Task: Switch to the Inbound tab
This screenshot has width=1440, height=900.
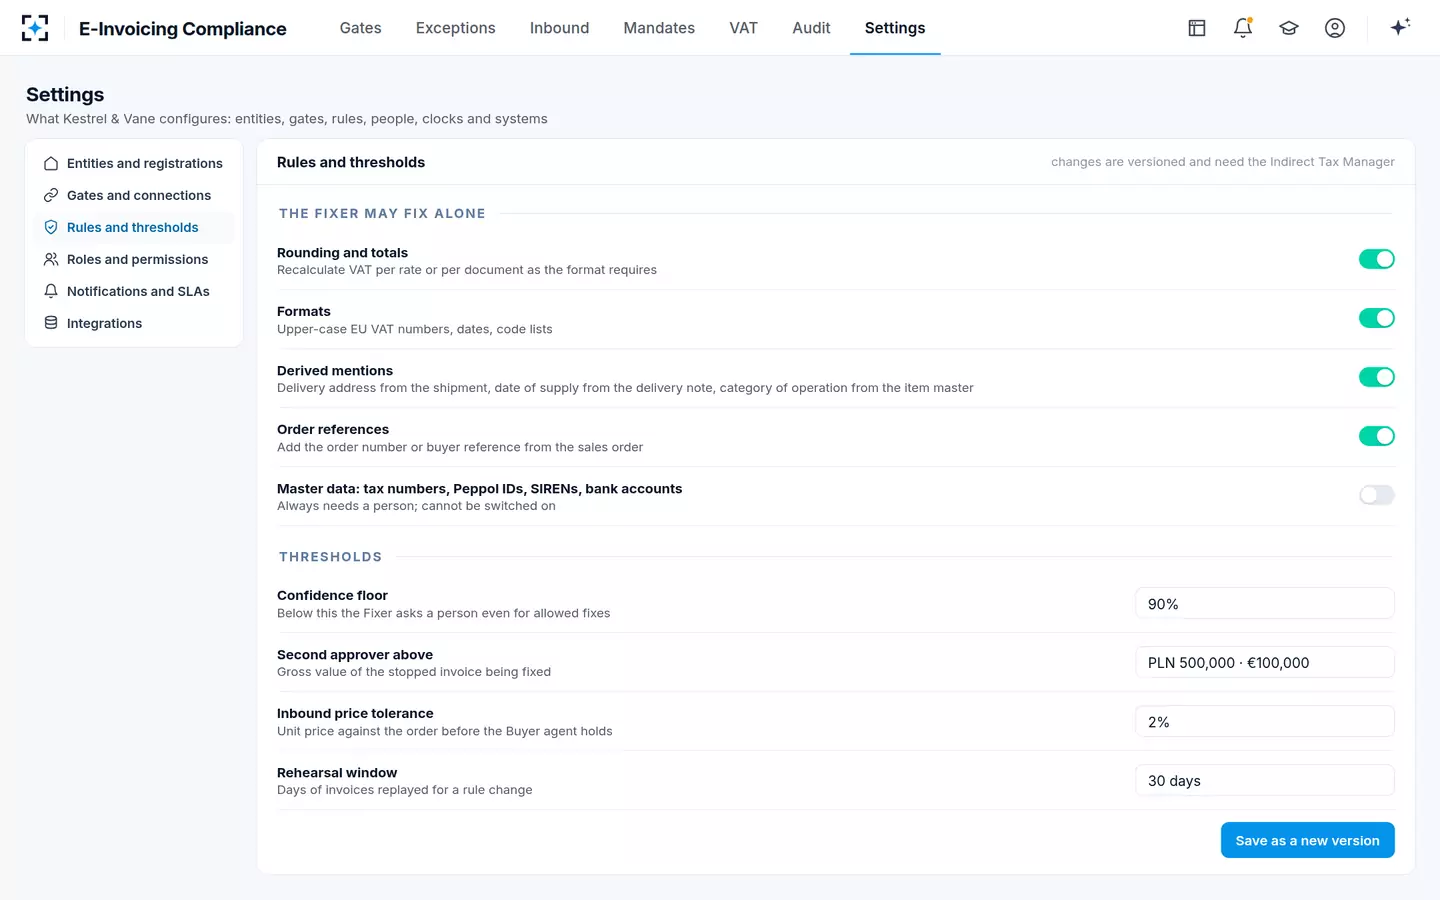Action: [x=559, y=28]
